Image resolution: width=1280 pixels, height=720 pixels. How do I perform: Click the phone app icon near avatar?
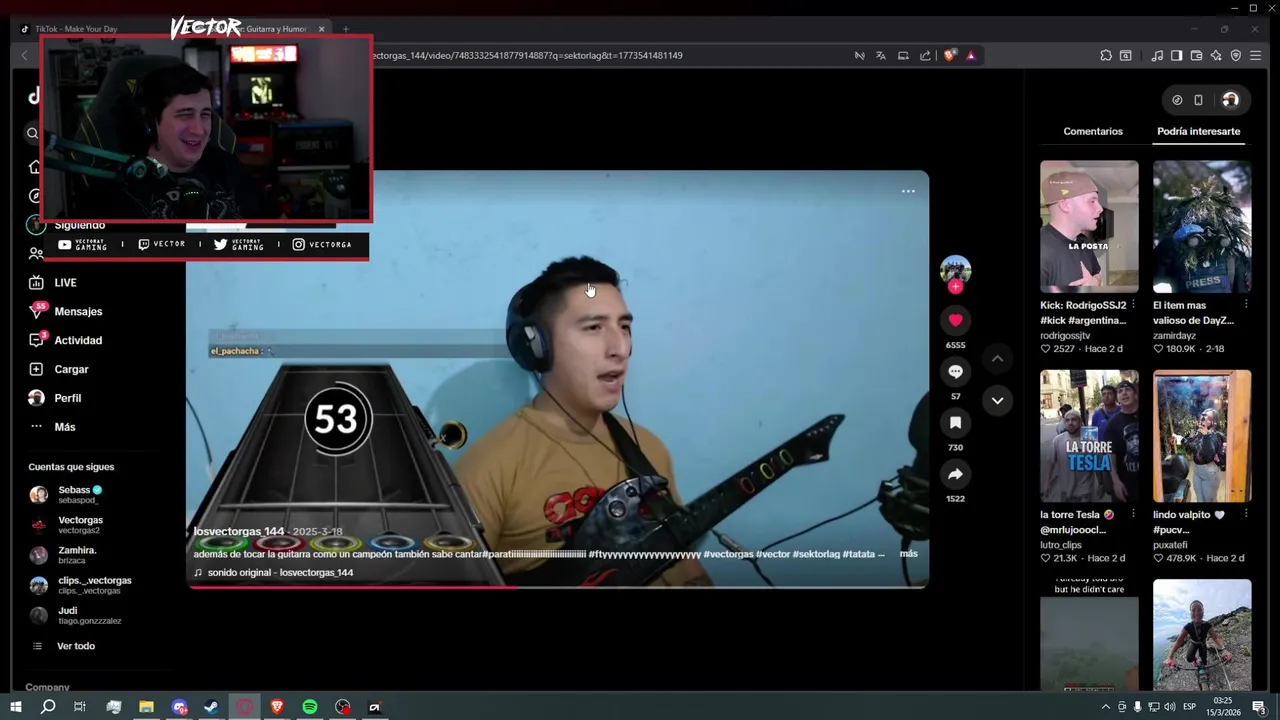pyautogui.click(x=1198, y=100)
